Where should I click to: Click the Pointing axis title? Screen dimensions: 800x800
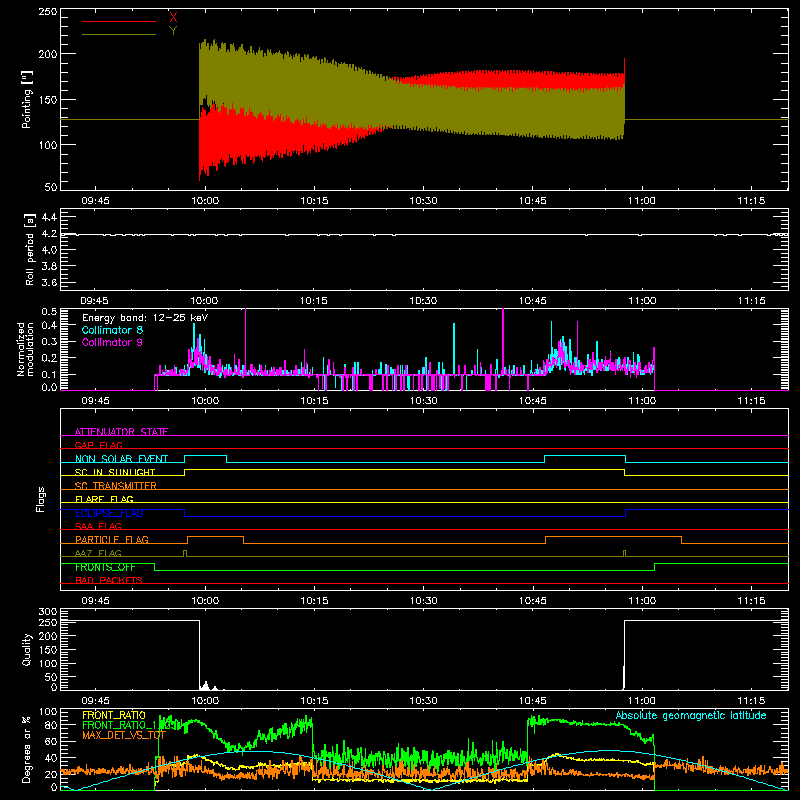click(x=26, y=99)
